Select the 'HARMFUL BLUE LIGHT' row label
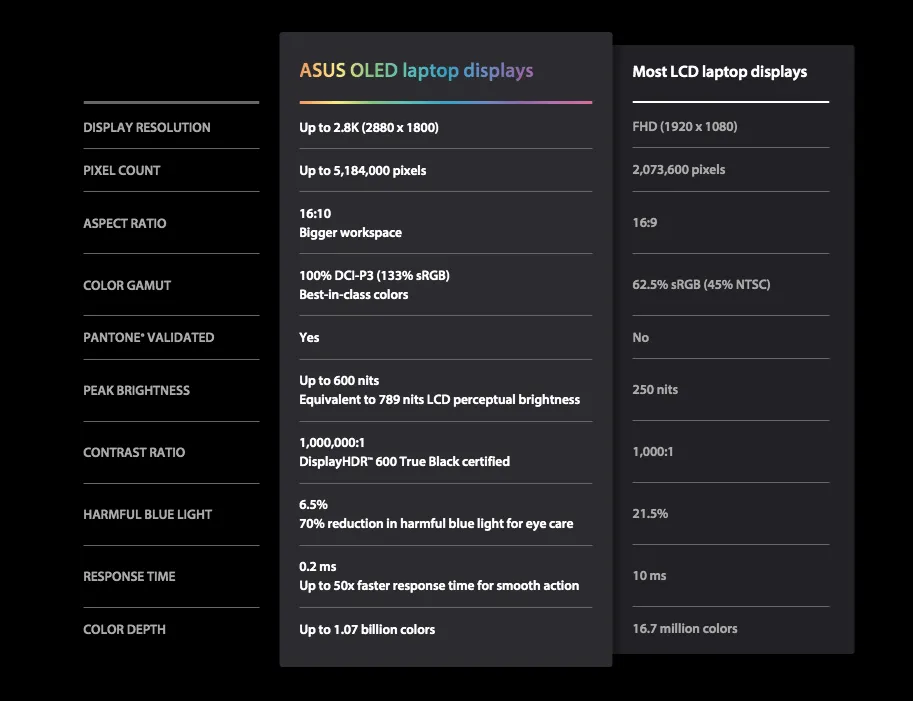This screenshot has height=701, width=913. coord(147,515)
